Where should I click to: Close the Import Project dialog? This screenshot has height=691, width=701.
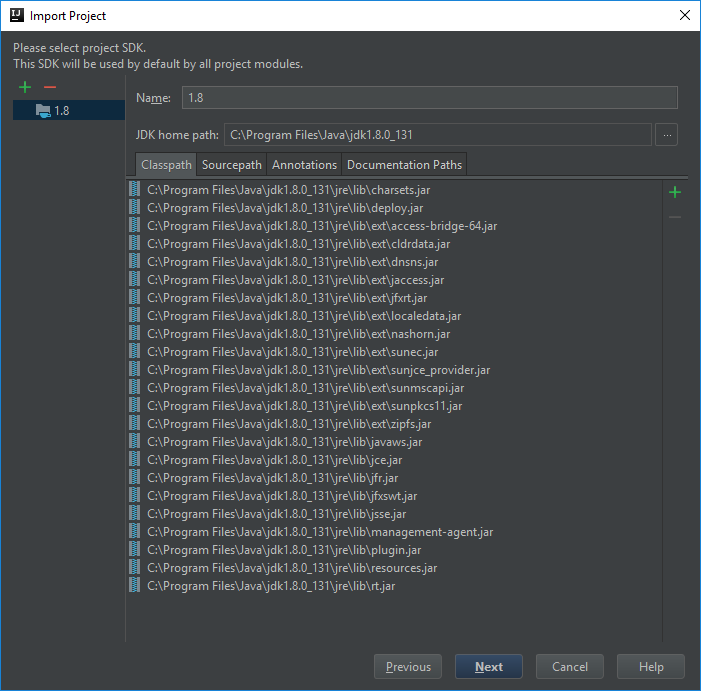coord(684,15)
